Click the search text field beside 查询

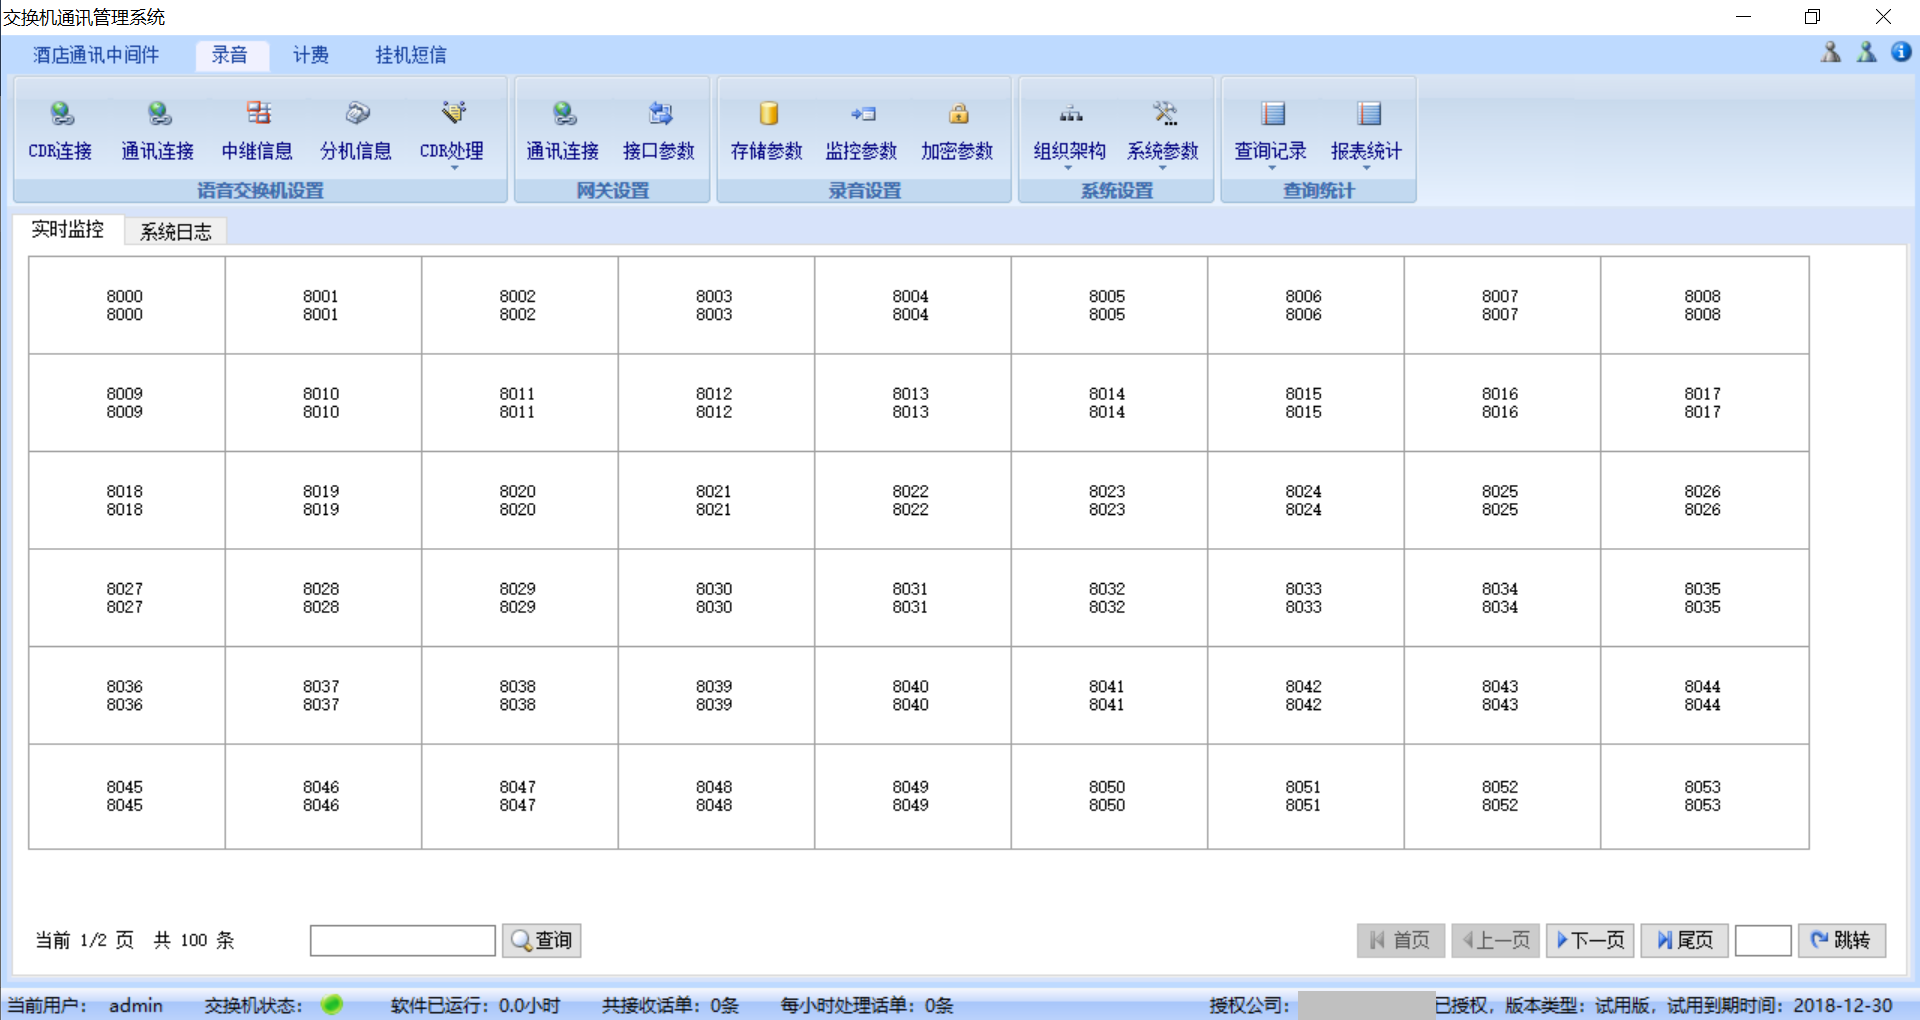403,940
